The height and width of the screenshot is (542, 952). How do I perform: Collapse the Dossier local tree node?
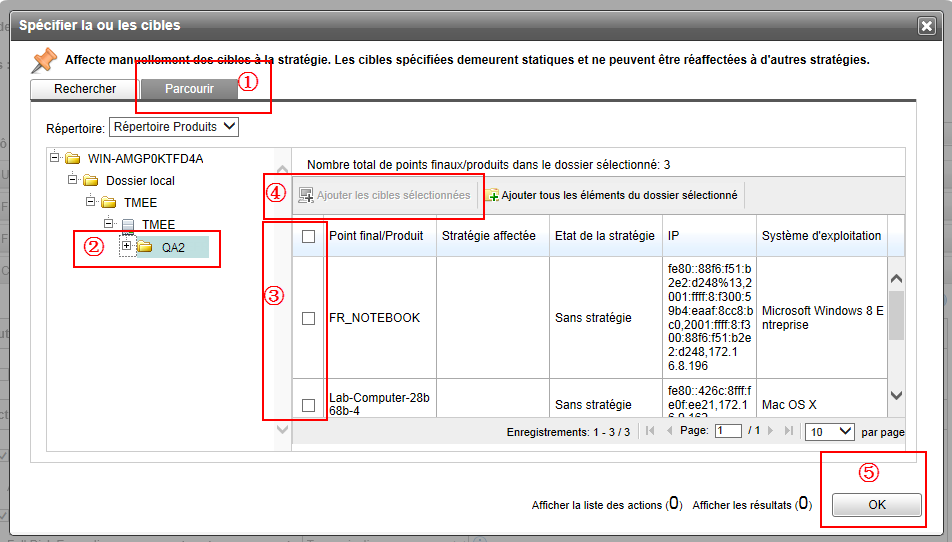[72, 180]
